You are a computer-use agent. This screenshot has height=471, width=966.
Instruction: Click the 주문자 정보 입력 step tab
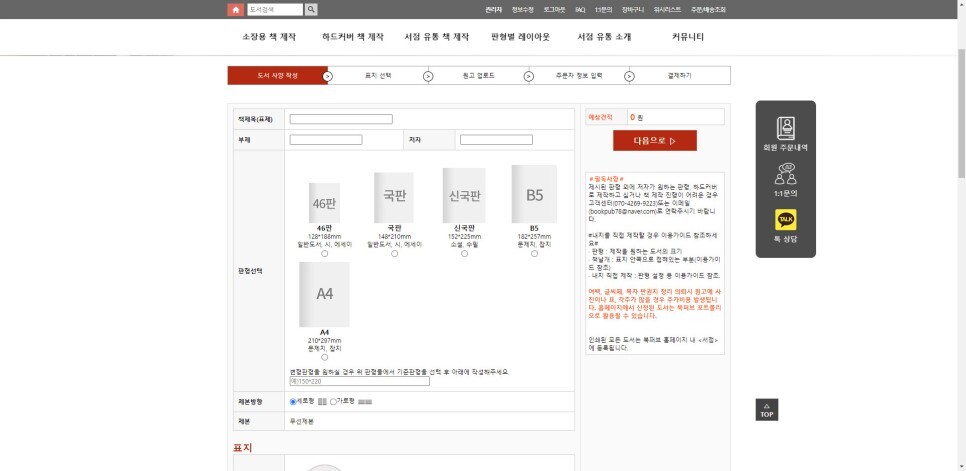578,76
